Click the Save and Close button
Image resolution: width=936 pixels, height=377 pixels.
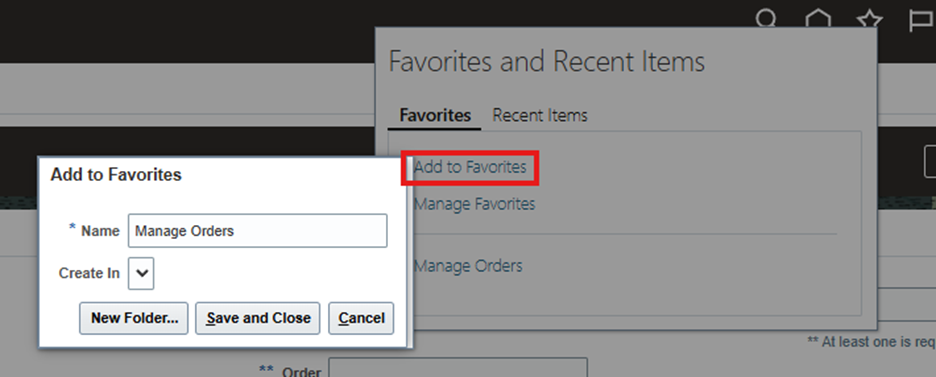coord(258,318)
